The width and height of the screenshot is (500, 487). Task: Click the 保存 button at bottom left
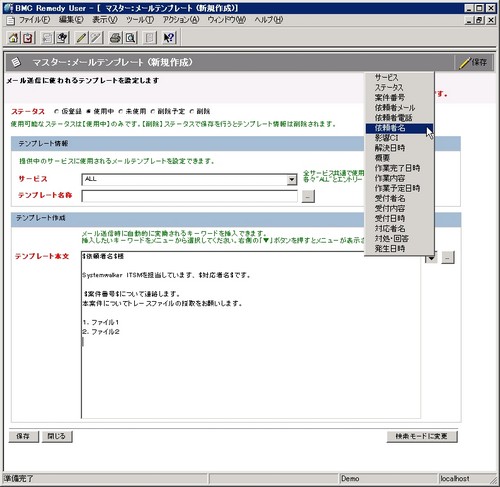(23, 436)
